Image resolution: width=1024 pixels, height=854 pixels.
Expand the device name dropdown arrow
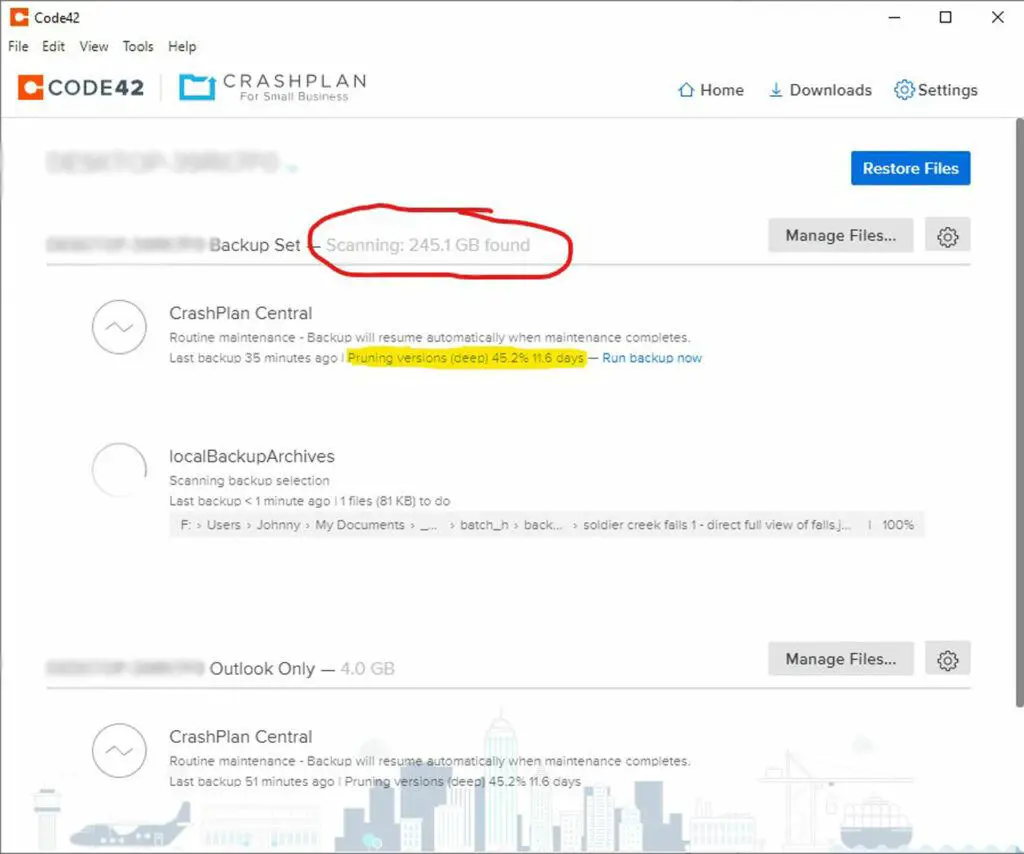(291, 168)
